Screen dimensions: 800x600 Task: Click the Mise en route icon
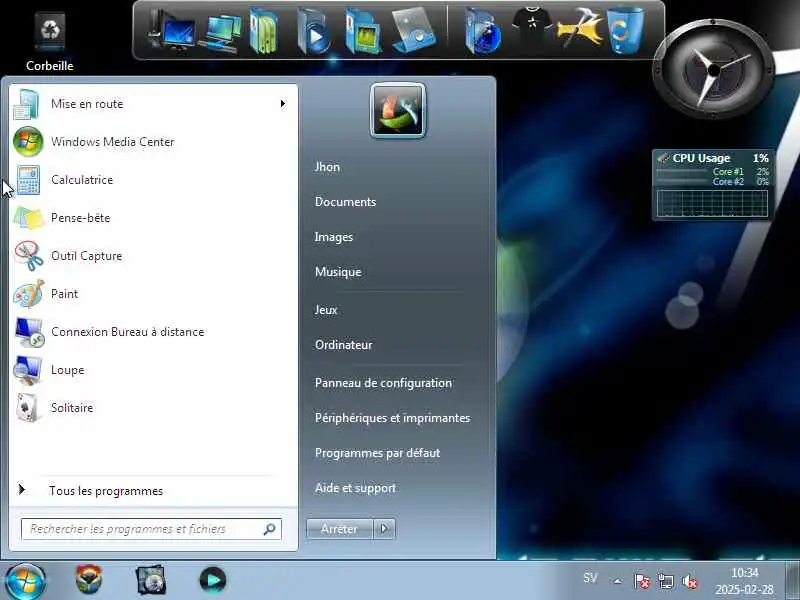(x=27, y=104)
